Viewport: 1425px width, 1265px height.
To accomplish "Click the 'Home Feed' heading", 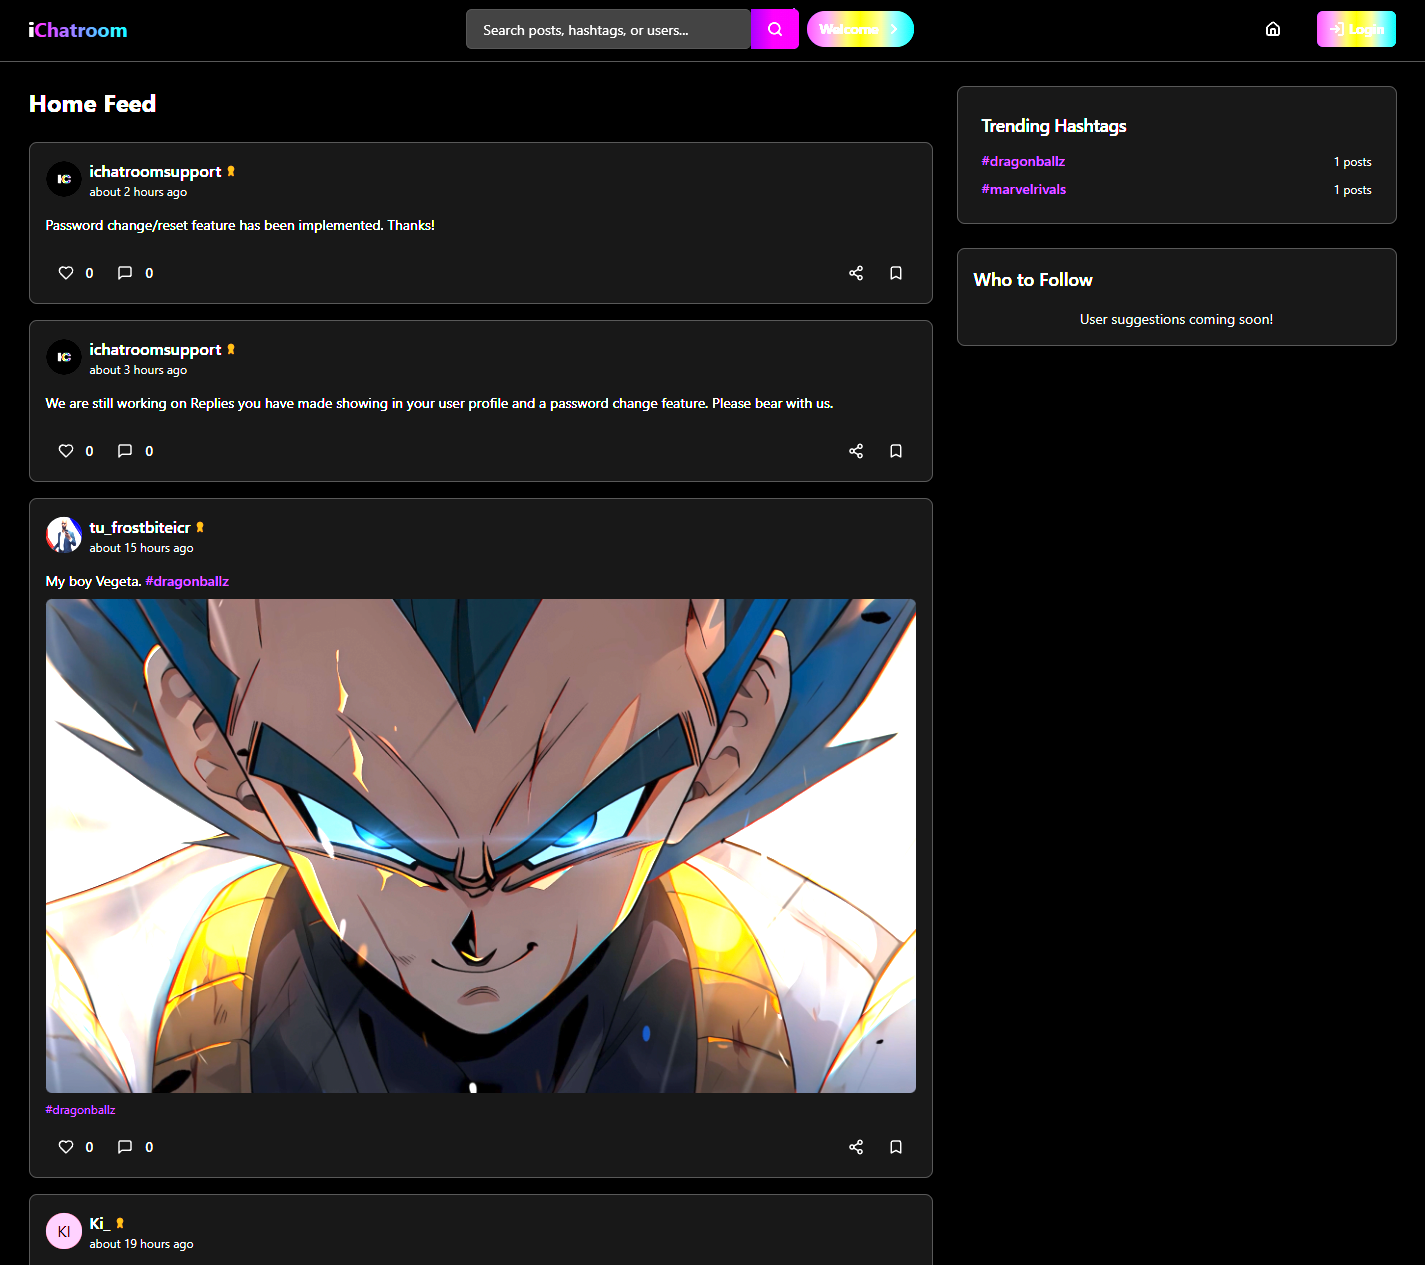I will 92,104.
